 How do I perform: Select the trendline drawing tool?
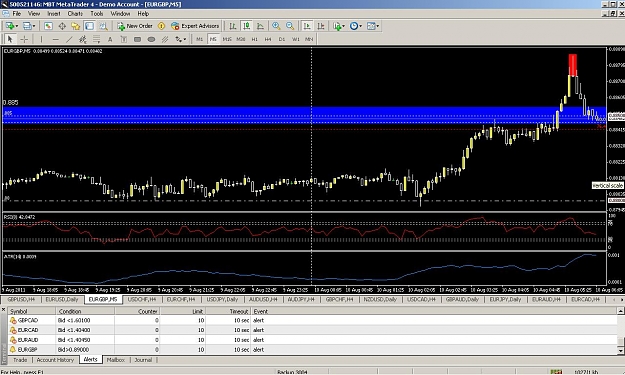coord(69,39)
